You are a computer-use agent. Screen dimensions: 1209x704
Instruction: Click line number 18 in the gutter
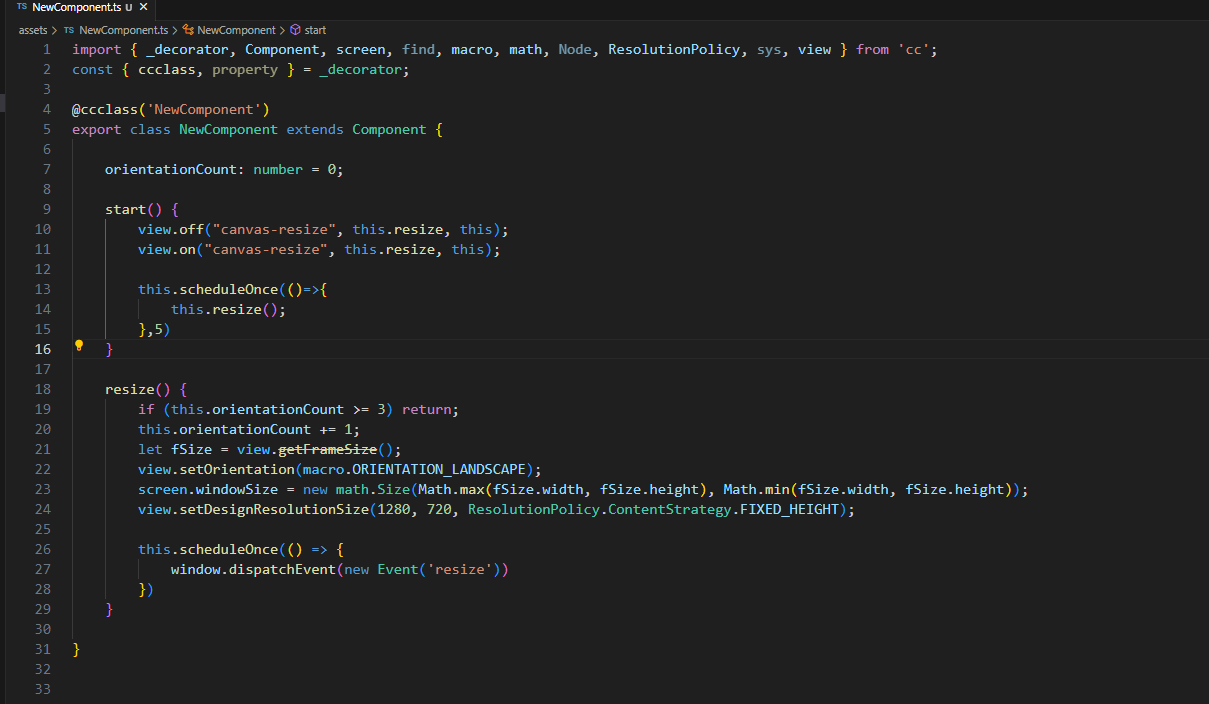point(43,389)
